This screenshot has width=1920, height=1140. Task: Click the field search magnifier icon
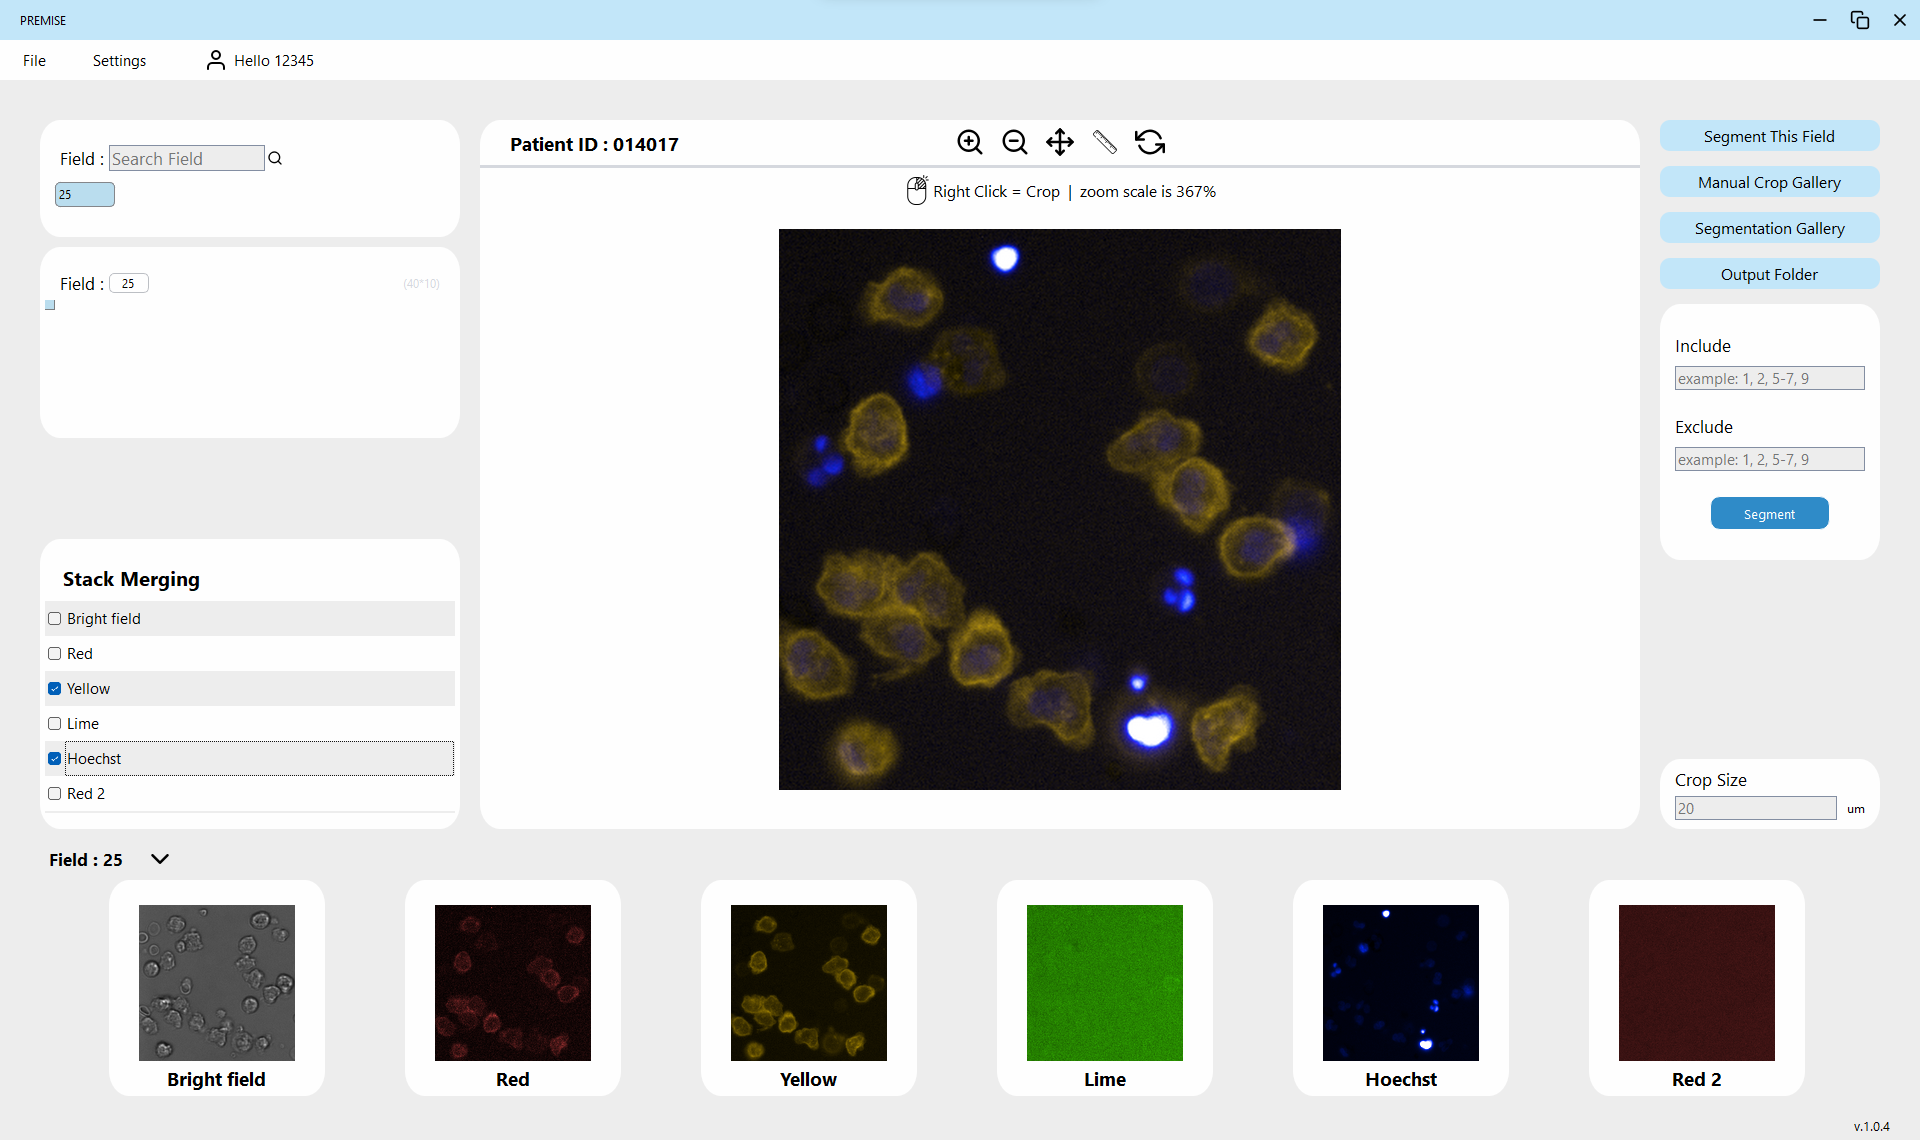pyautogui.click(x=276, y=158)
